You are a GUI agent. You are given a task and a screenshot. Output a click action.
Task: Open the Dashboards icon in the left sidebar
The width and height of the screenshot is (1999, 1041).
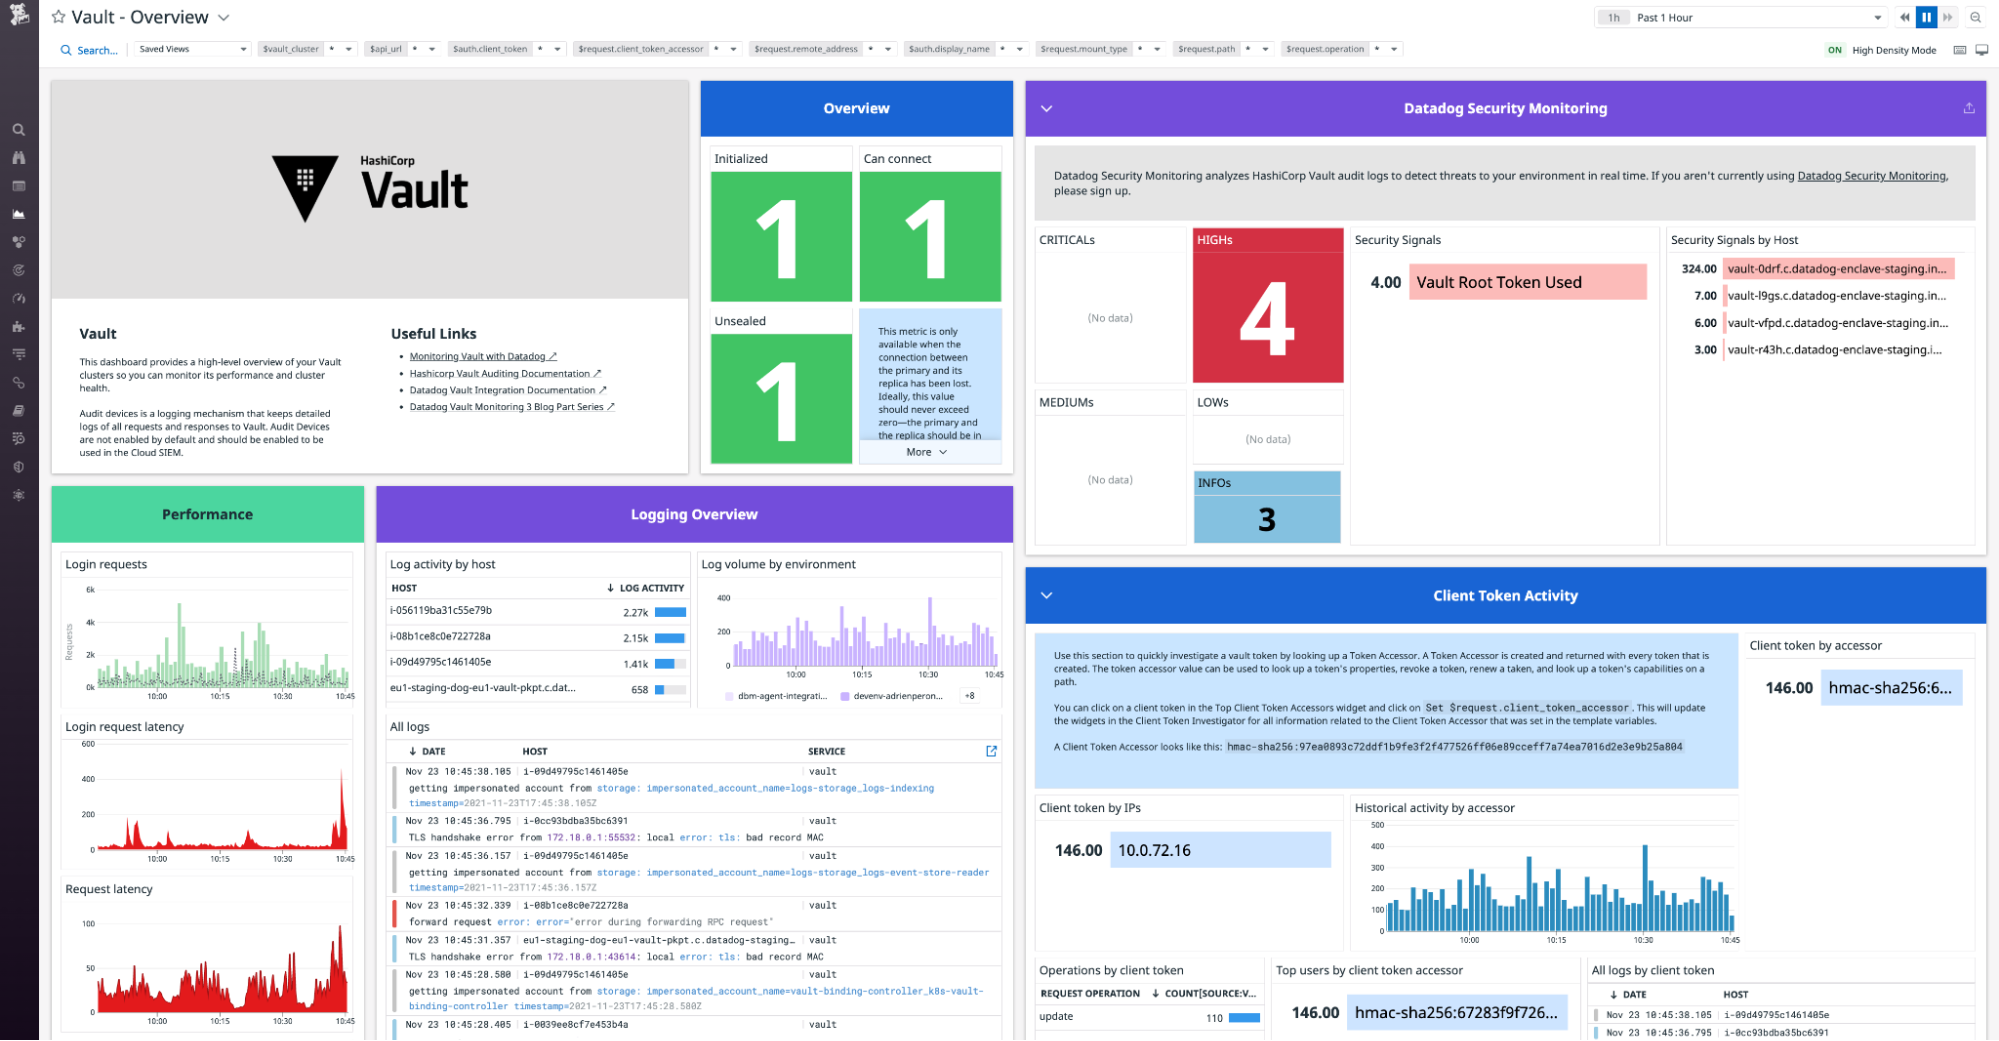tap(19, 185)
